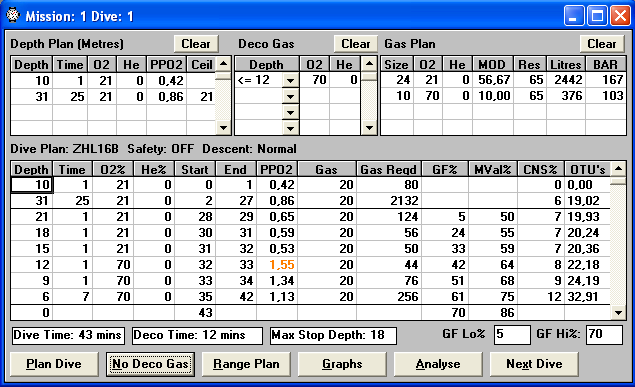The height and width of the screenshot is (387, 635).
Task: Click Ceil column header in Depth Plan
Action: [202, 64]
